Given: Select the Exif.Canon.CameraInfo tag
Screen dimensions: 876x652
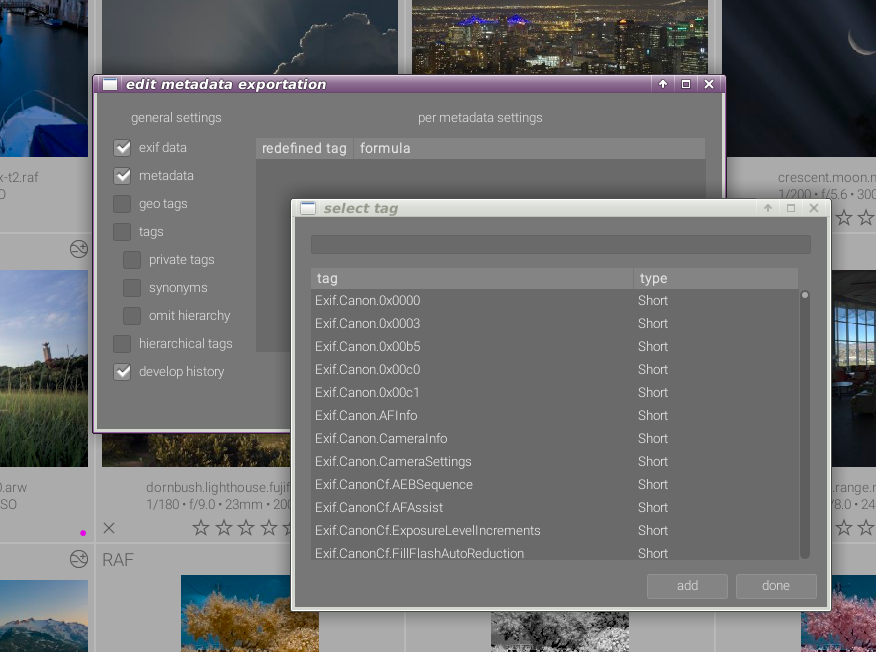Looking at the screenshot, I should (x=555, y=439).
